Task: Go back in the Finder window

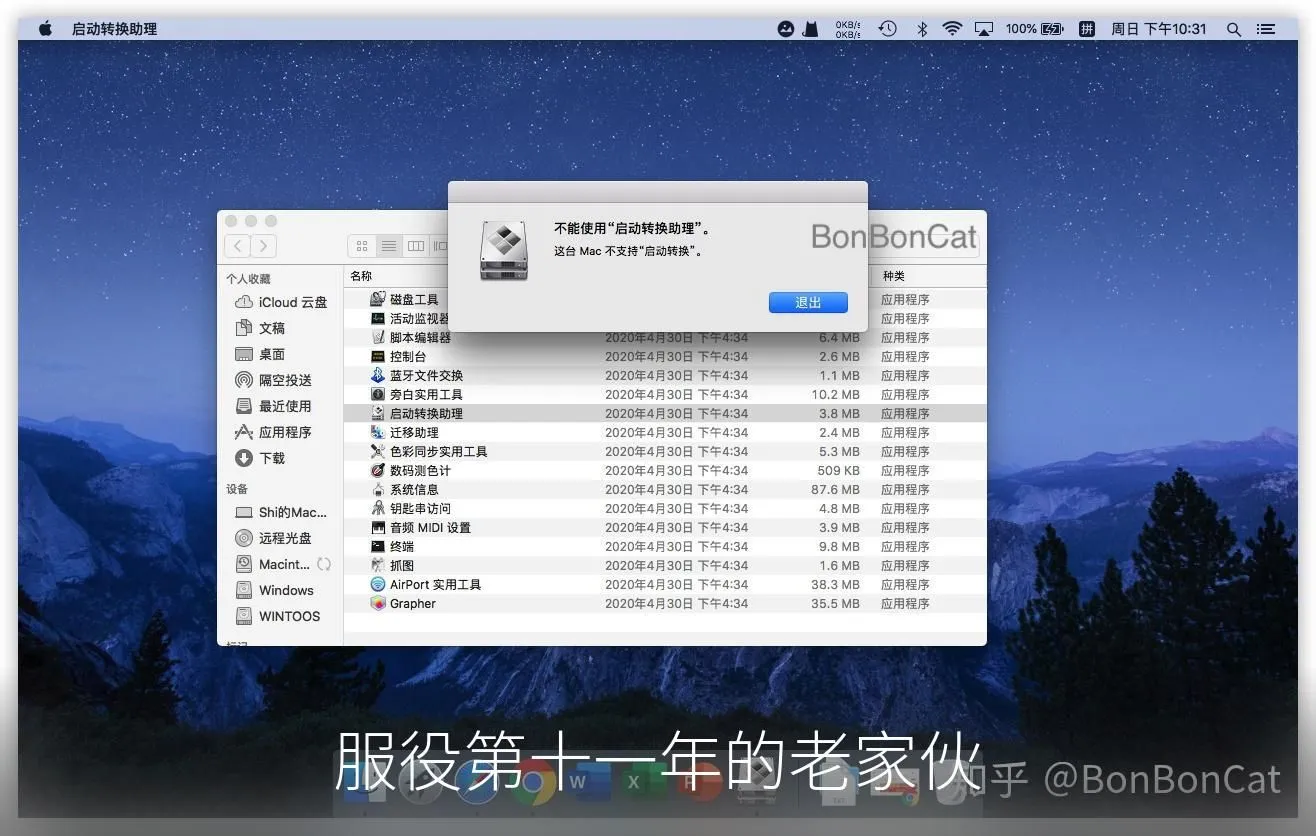Action: tap(238, 245)
